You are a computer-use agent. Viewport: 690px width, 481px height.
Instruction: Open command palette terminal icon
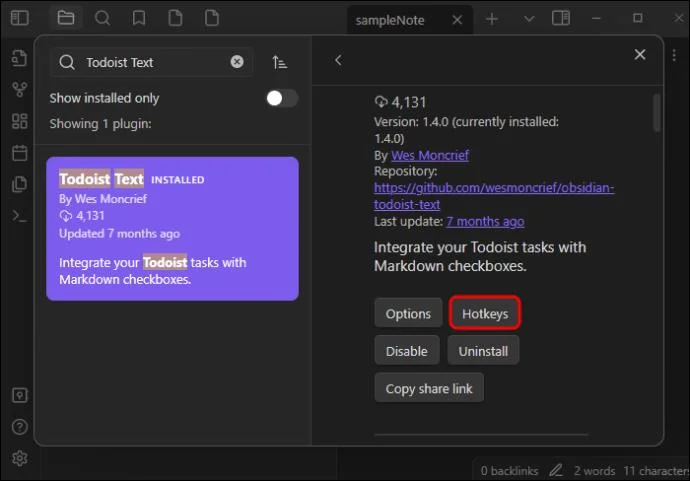pos(19,216)
